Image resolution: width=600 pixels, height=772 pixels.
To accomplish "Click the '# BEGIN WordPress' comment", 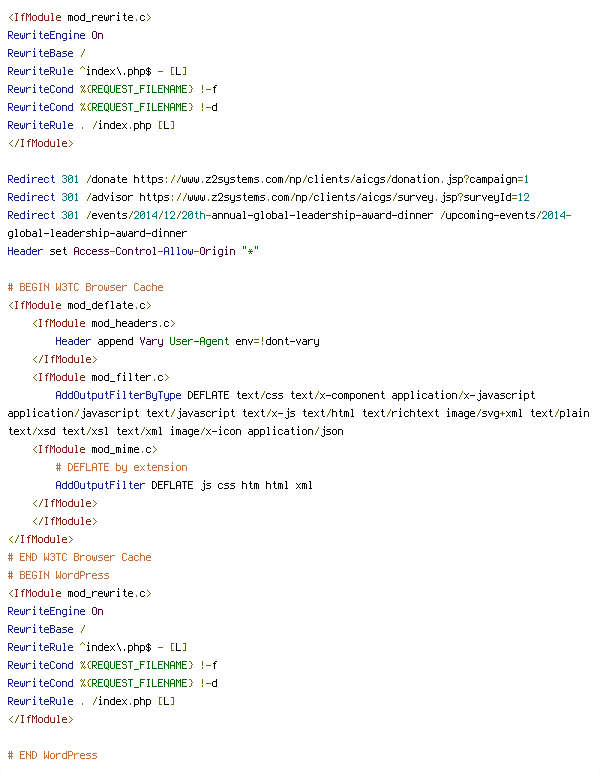I will click(59, 576).
